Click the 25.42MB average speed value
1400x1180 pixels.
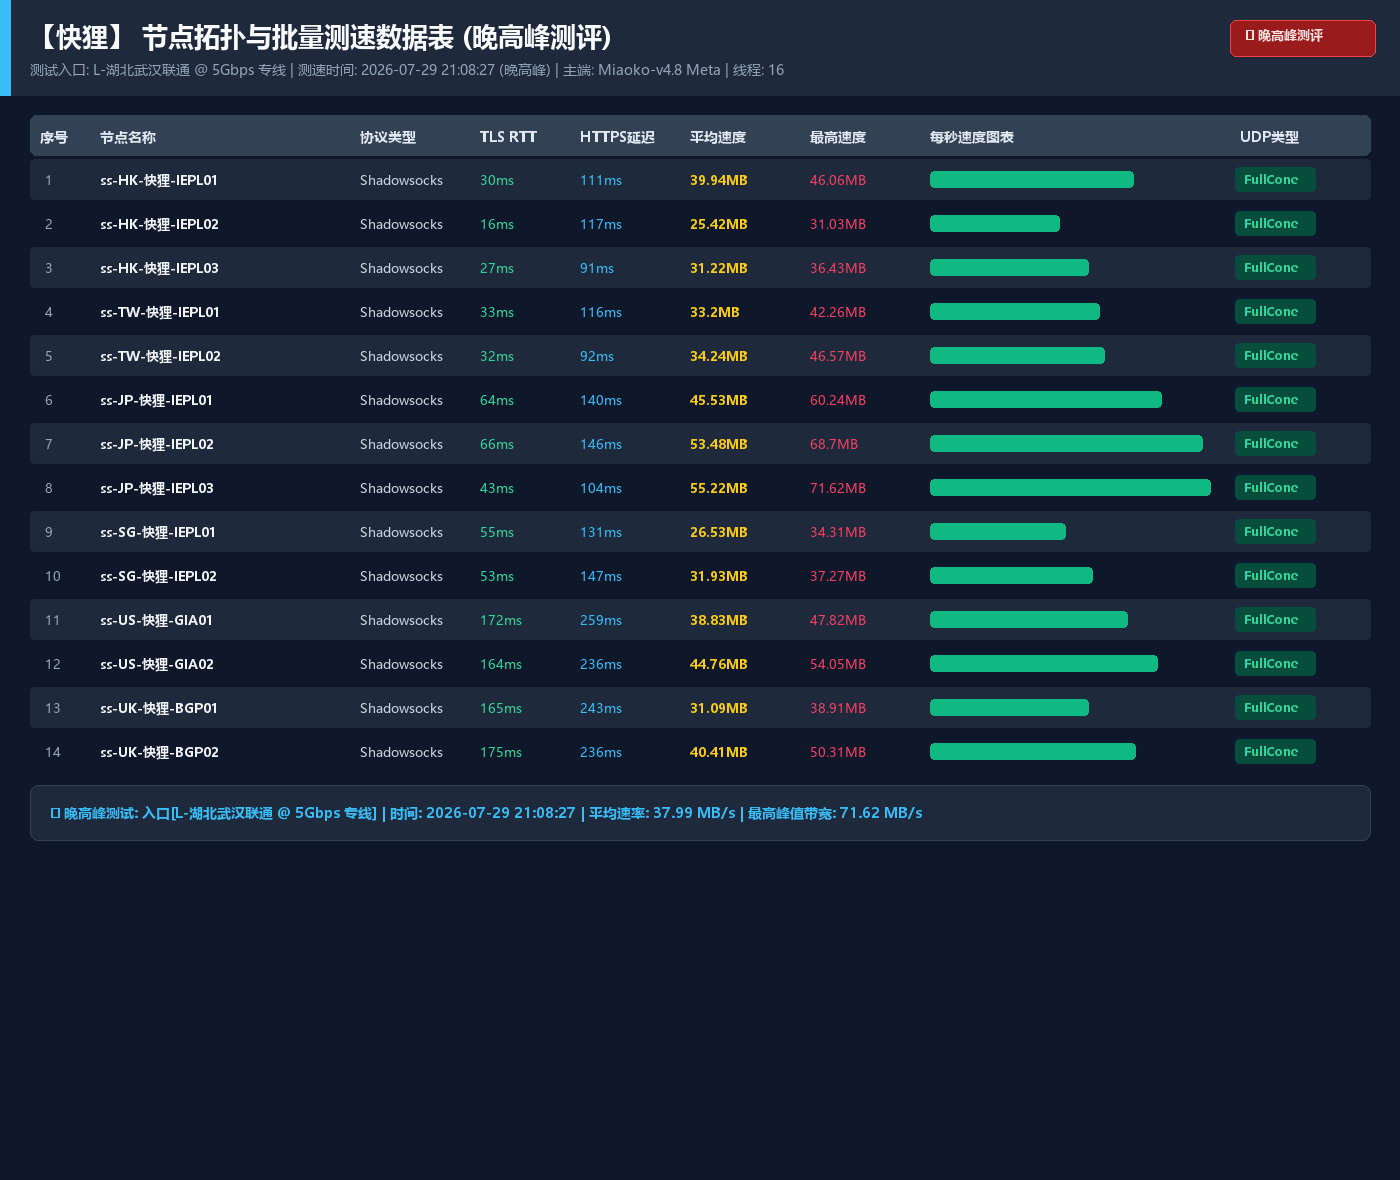(x=719, y=224)
